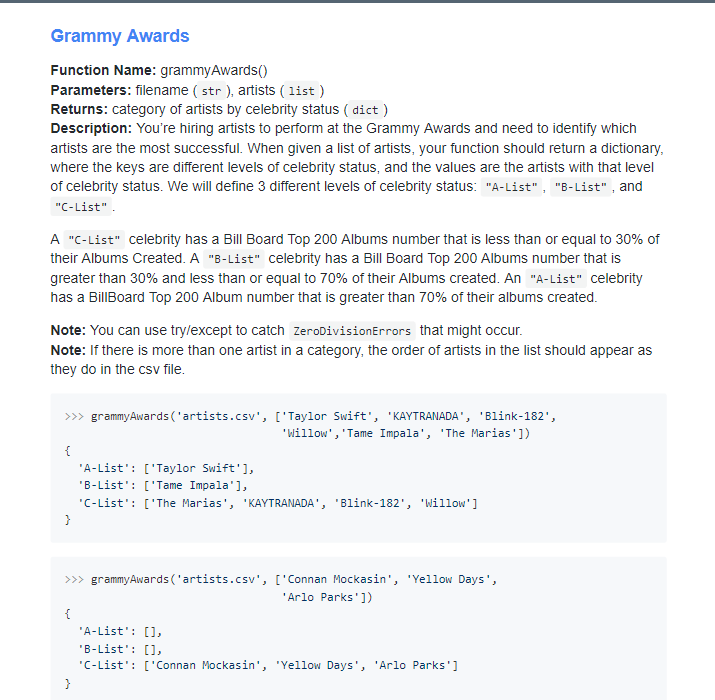Click the "A-List" code in description paragraph
Image resolution: width=715 pixels, height=700 pixels.
pos(511,187)
